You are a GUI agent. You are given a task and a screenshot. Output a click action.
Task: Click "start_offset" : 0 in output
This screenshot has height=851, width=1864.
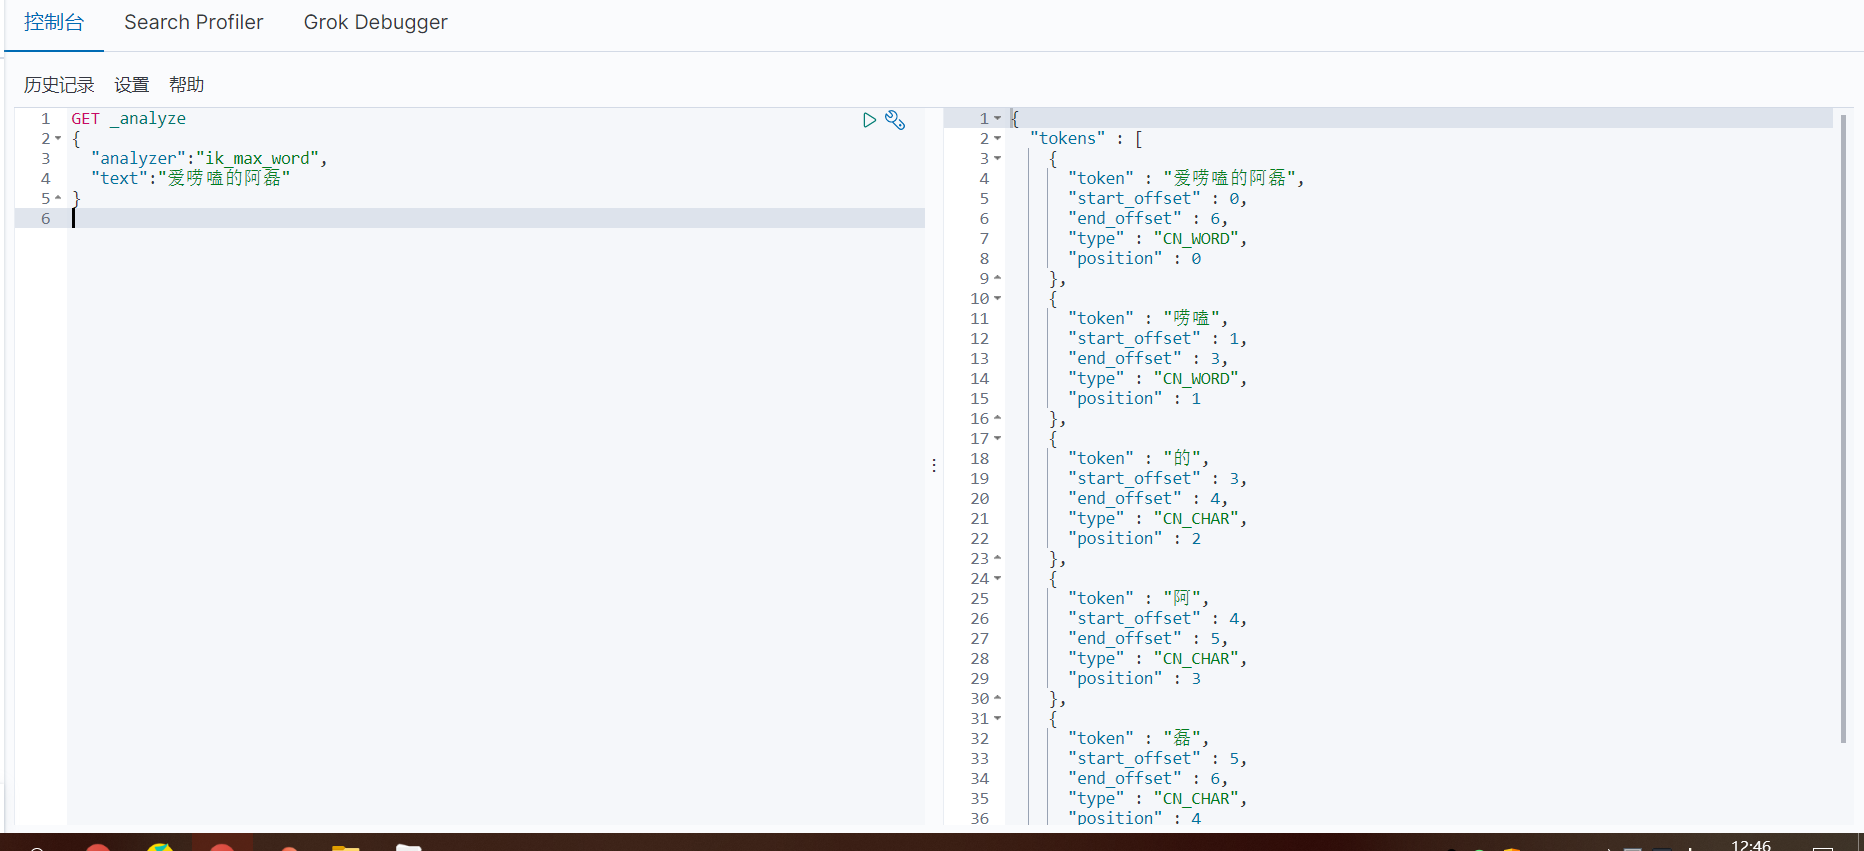(x=1157, y=198)
